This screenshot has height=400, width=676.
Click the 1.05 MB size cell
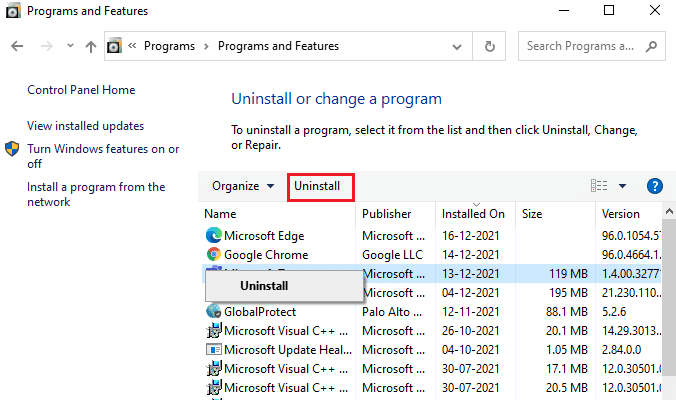click(566, 350)
